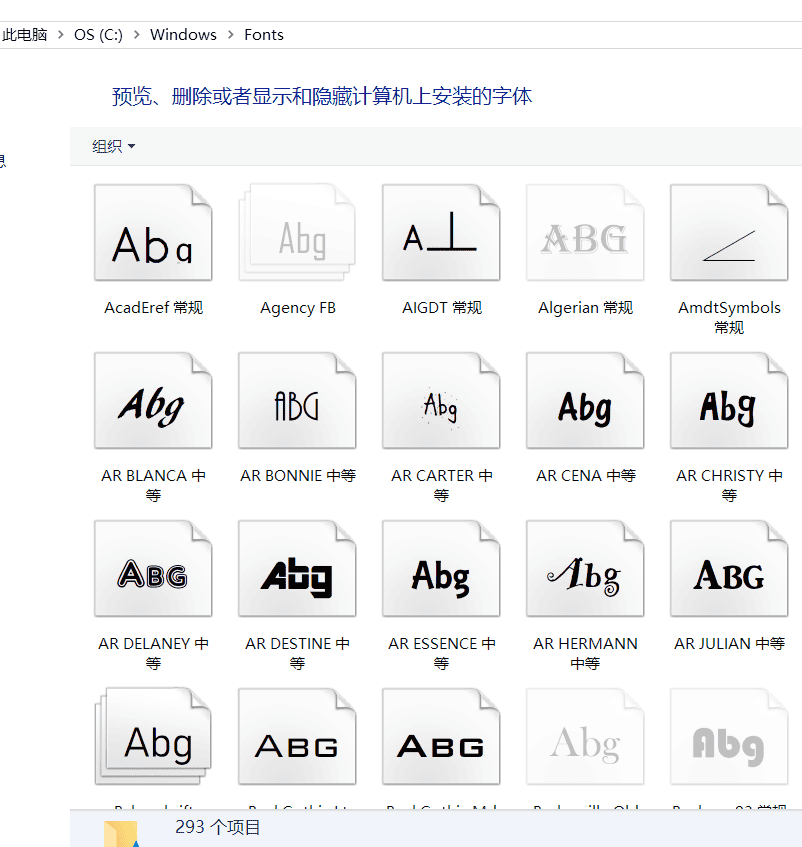
Task: Select the AR BONNIE font icon
Action: coord(297,401)
